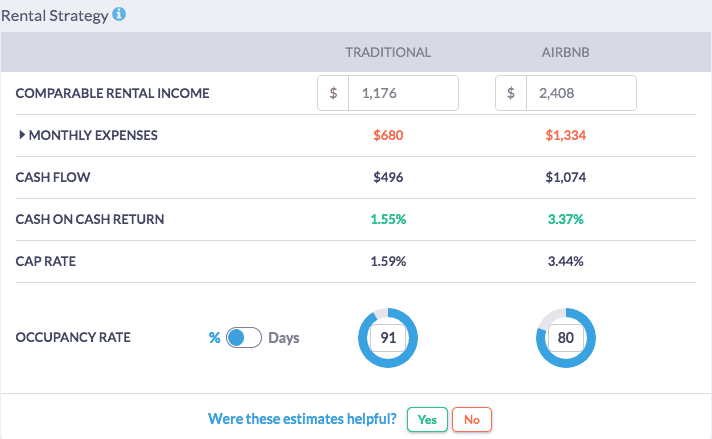Toggle occupancy rate between % and Days
The height and width of the screenshot is (439, 712).
coord(243,338)
